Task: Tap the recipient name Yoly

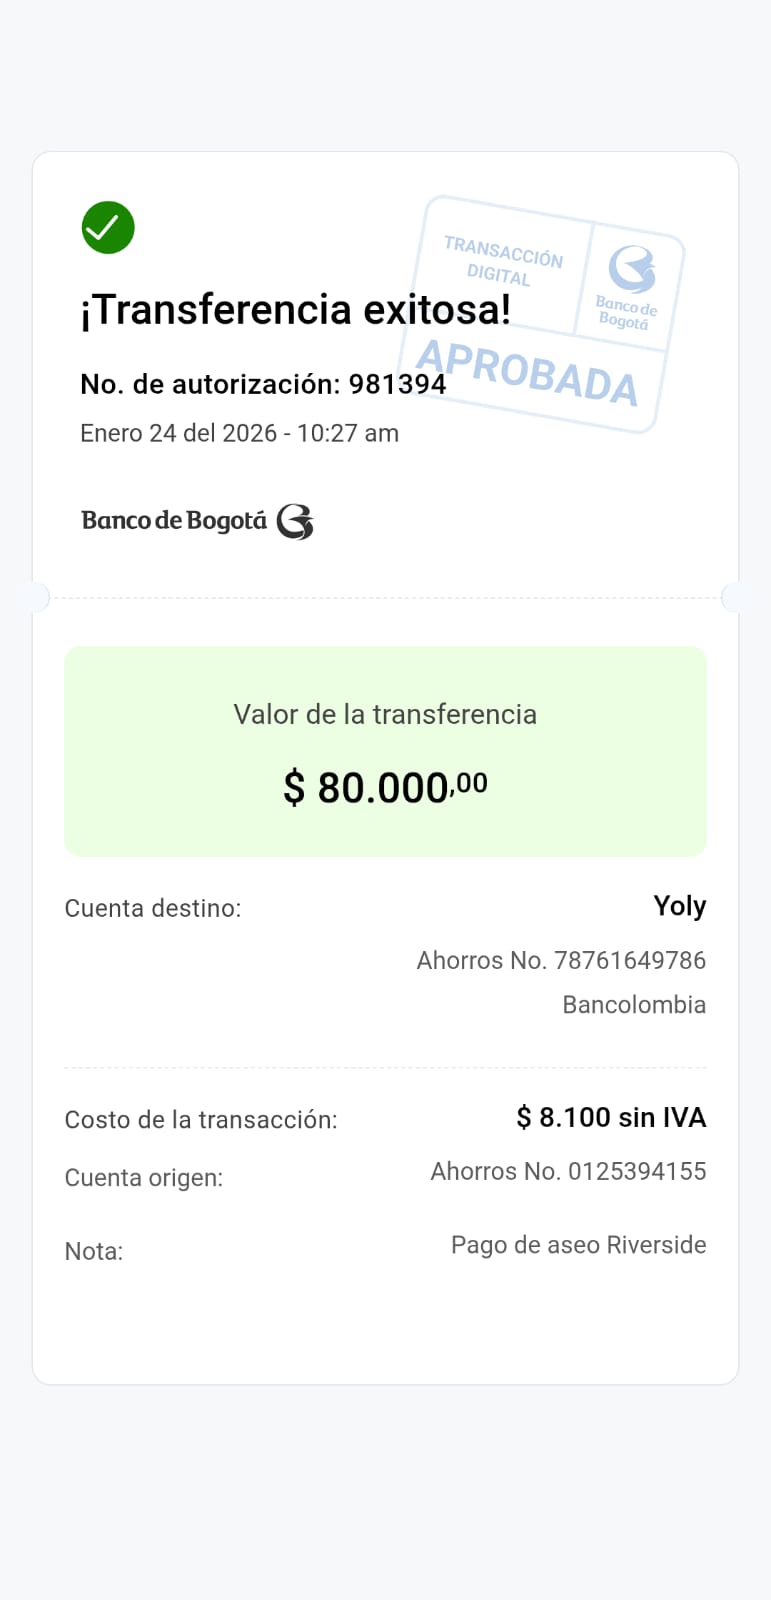Action: (x=679, y=906)
